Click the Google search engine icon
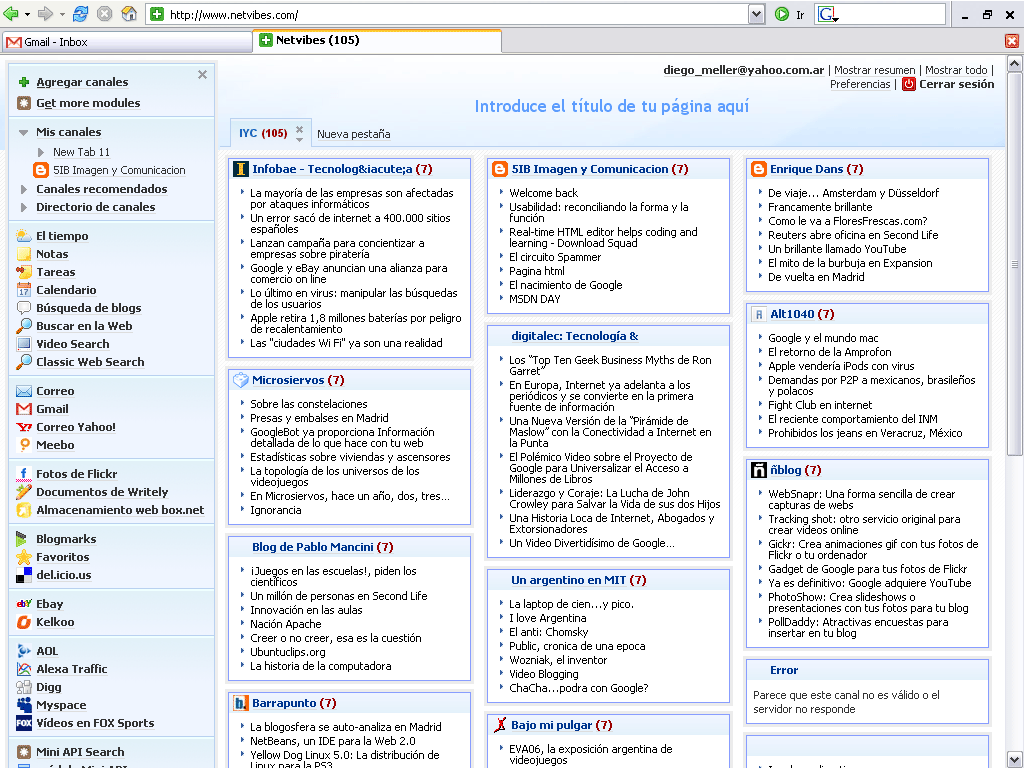The width and height of the screenshot is (1024, 768). click(827, 14)
